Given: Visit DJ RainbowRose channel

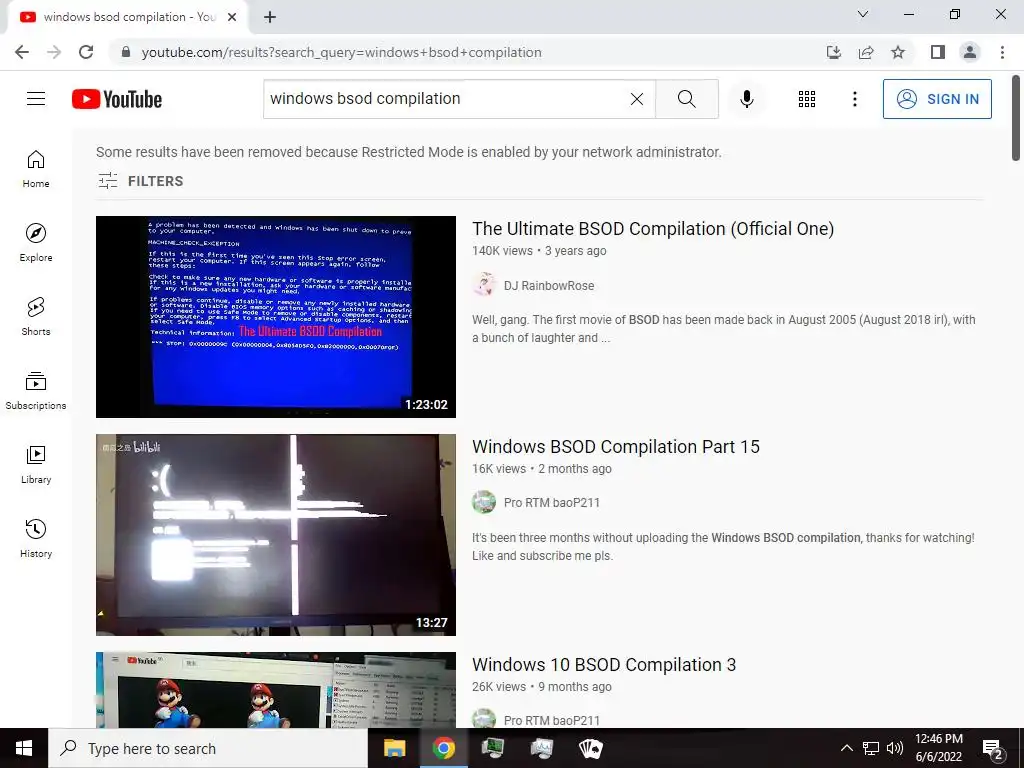Looking at the screenshot, I should [x=549, y=285].
